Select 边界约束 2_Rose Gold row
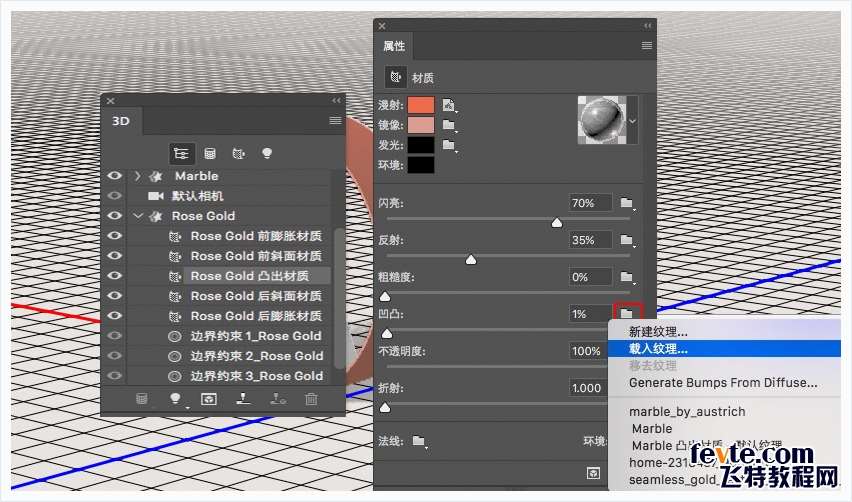 pyautogui.click(x=256, y=356)
